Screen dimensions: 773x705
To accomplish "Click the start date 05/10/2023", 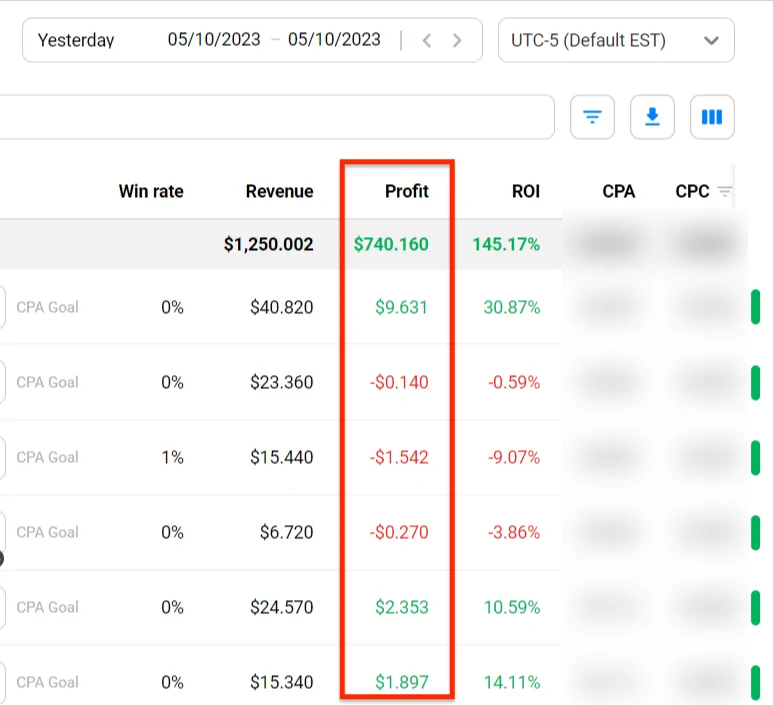I will click(x=214, y=40).
